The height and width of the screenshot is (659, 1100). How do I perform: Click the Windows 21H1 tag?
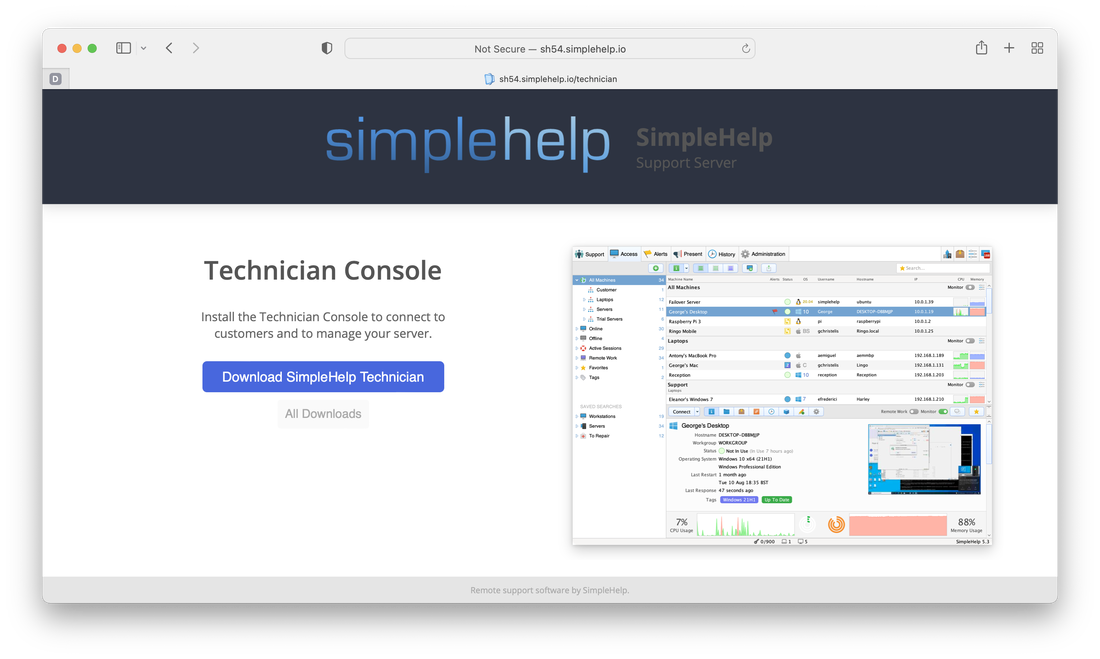click(739, 500)
